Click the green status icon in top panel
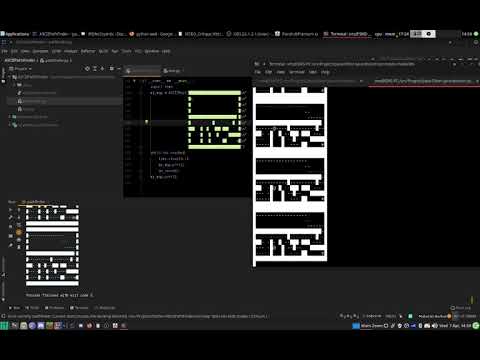The width and height of the screenshot is (480, 360). [476, 34]
